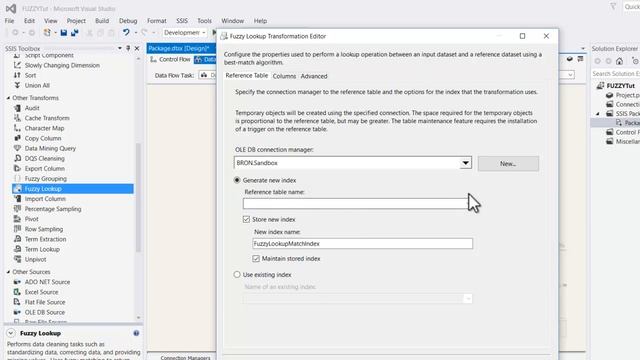Select the Use existing index radio button
640x360 pixels.
click(x=237, y=275)
